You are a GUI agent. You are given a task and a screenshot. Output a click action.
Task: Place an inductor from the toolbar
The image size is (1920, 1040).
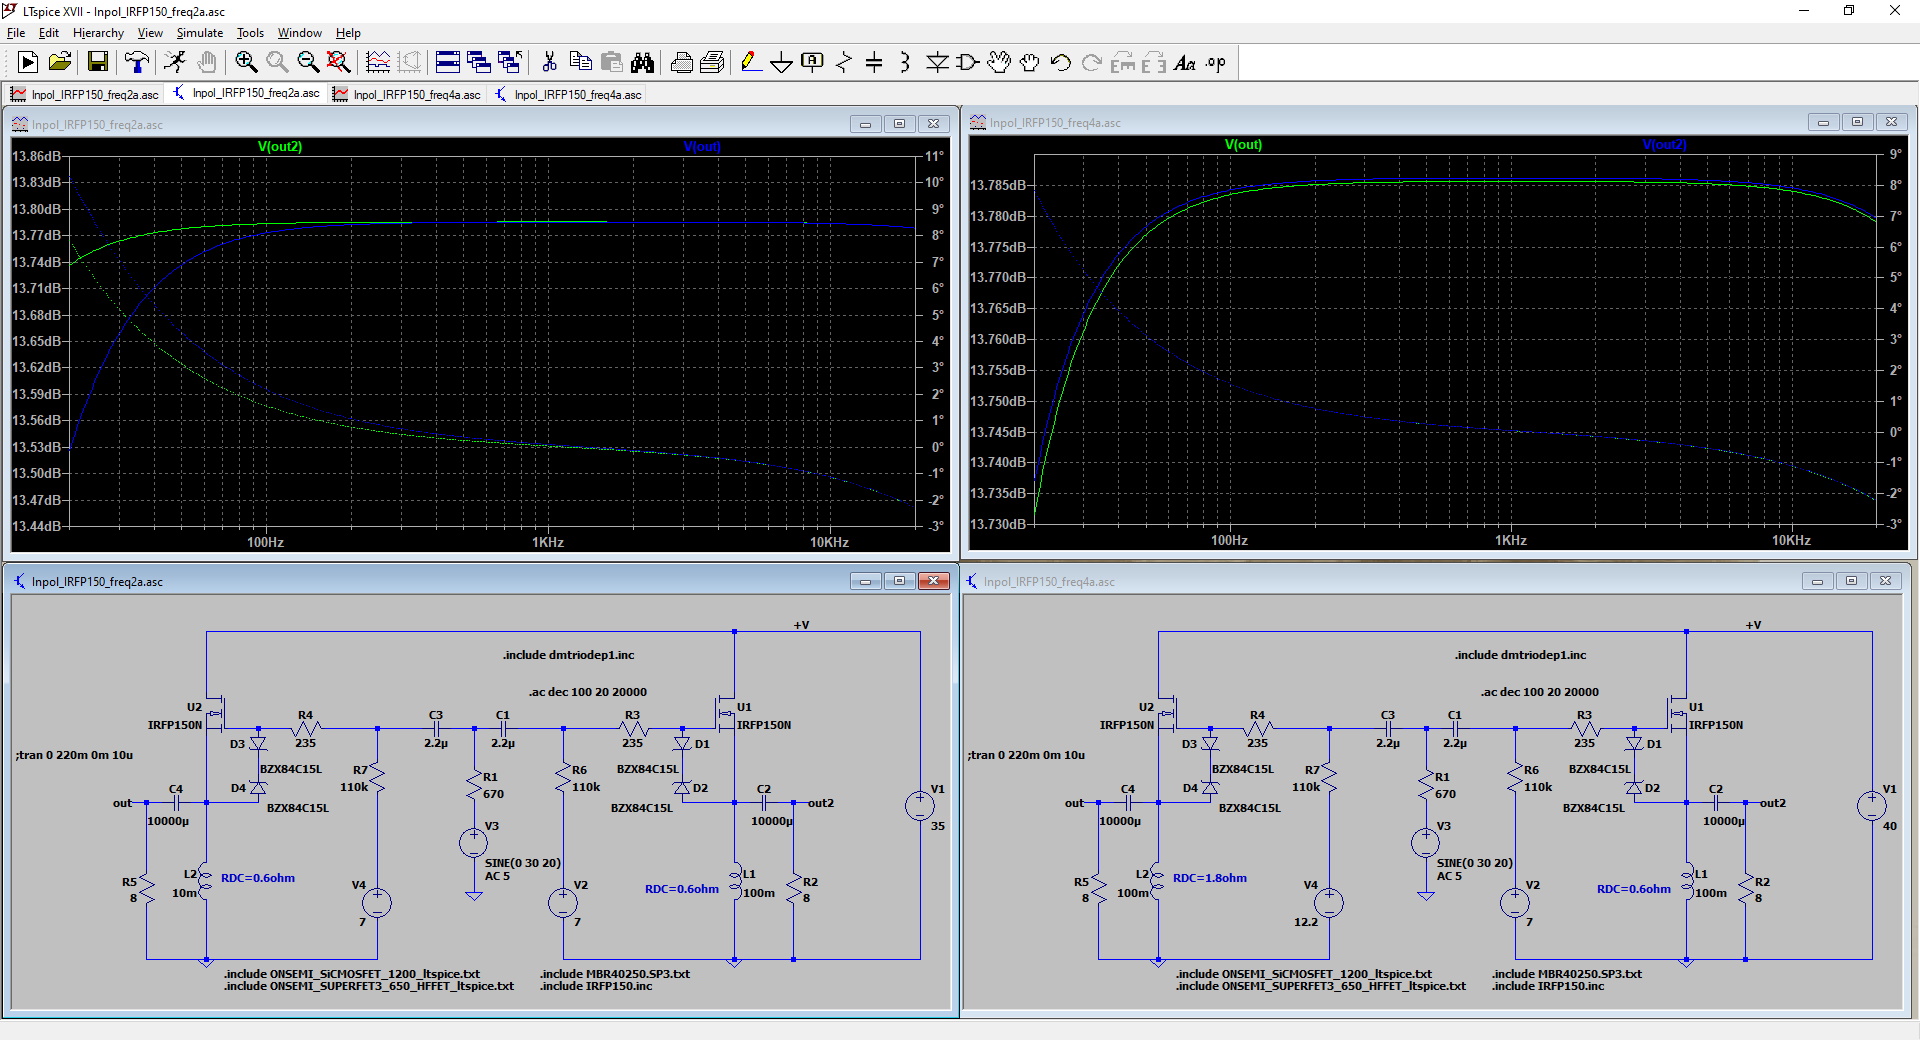coord(905,63)
